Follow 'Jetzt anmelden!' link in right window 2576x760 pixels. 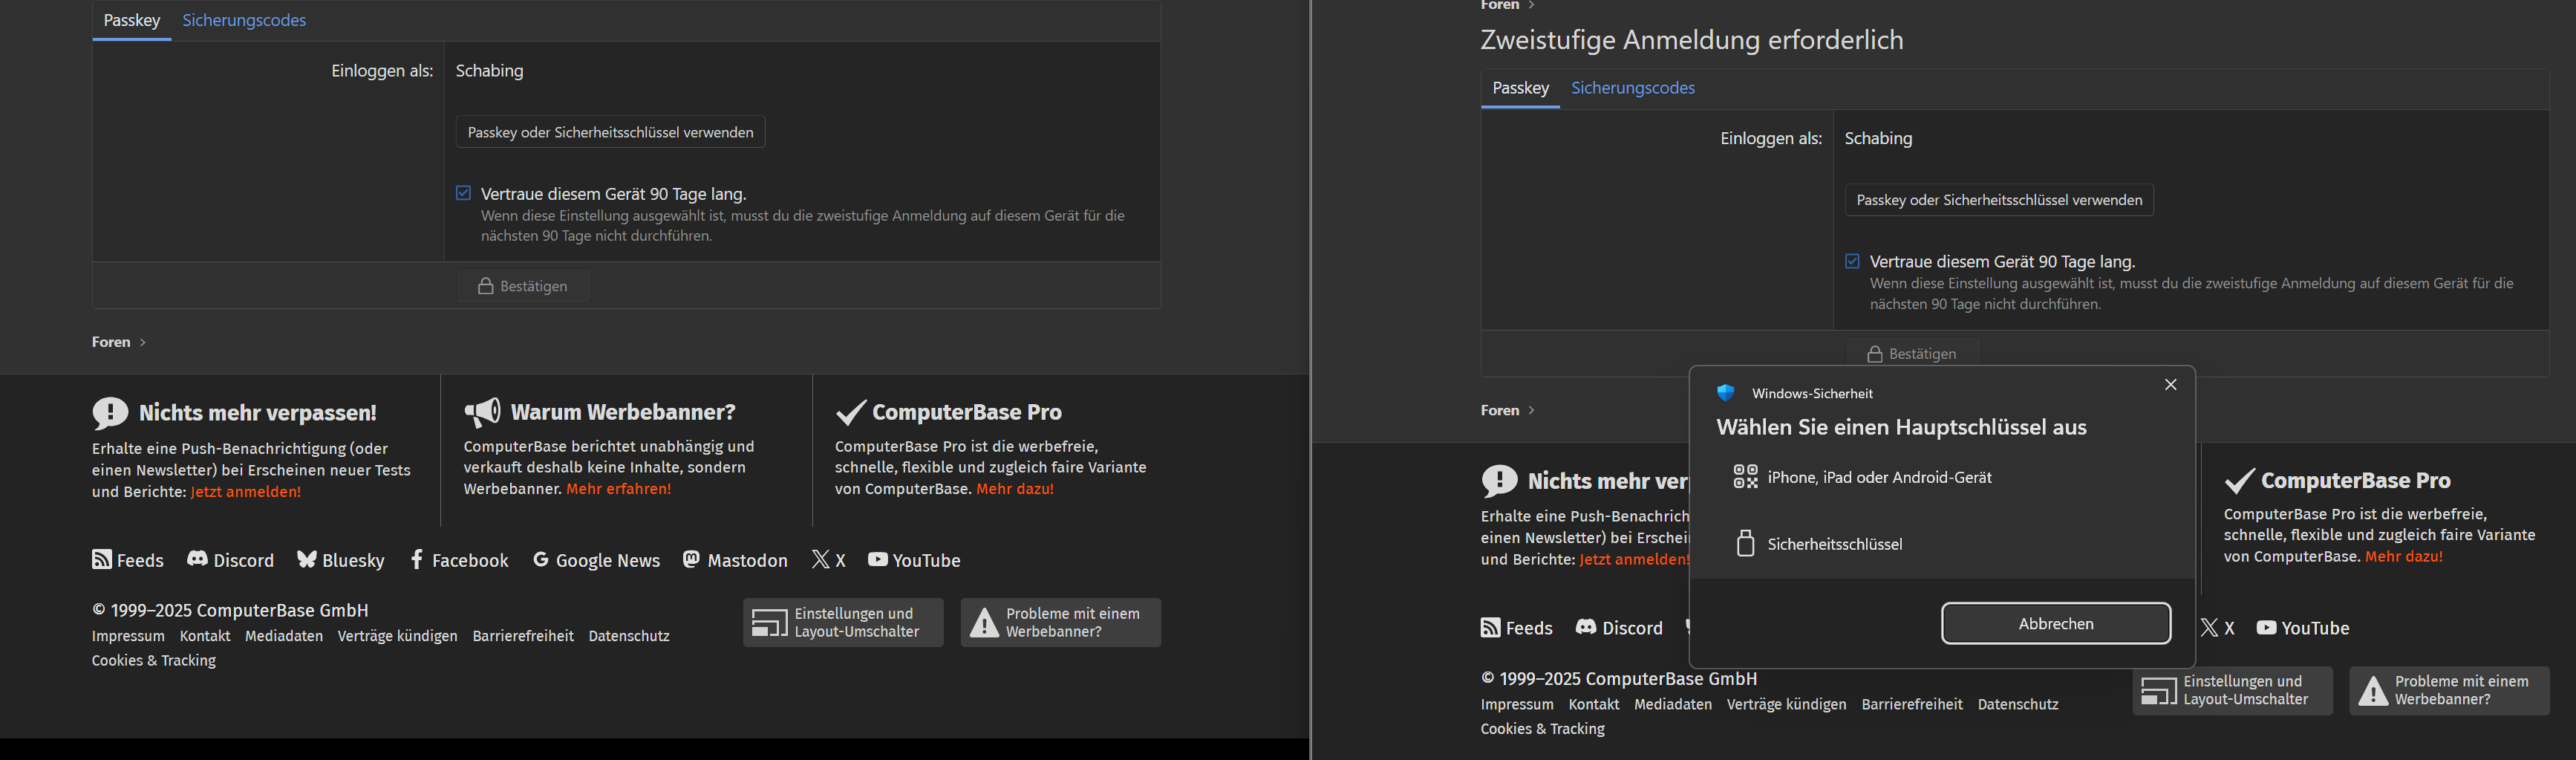pos(1635,560)
